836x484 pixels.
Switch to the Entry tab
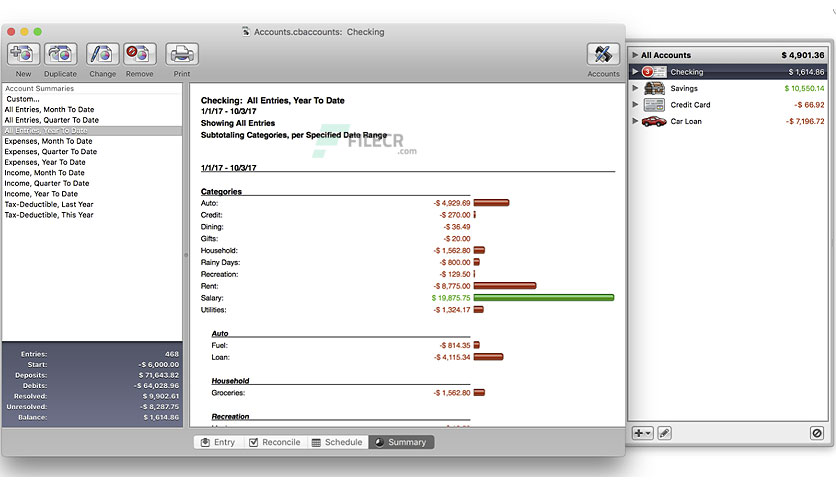point(218,442)
